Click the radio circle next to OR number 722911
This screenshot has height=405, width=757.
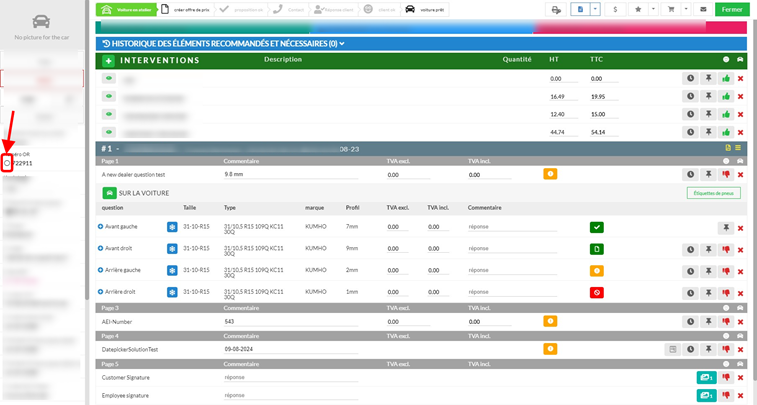7,163
